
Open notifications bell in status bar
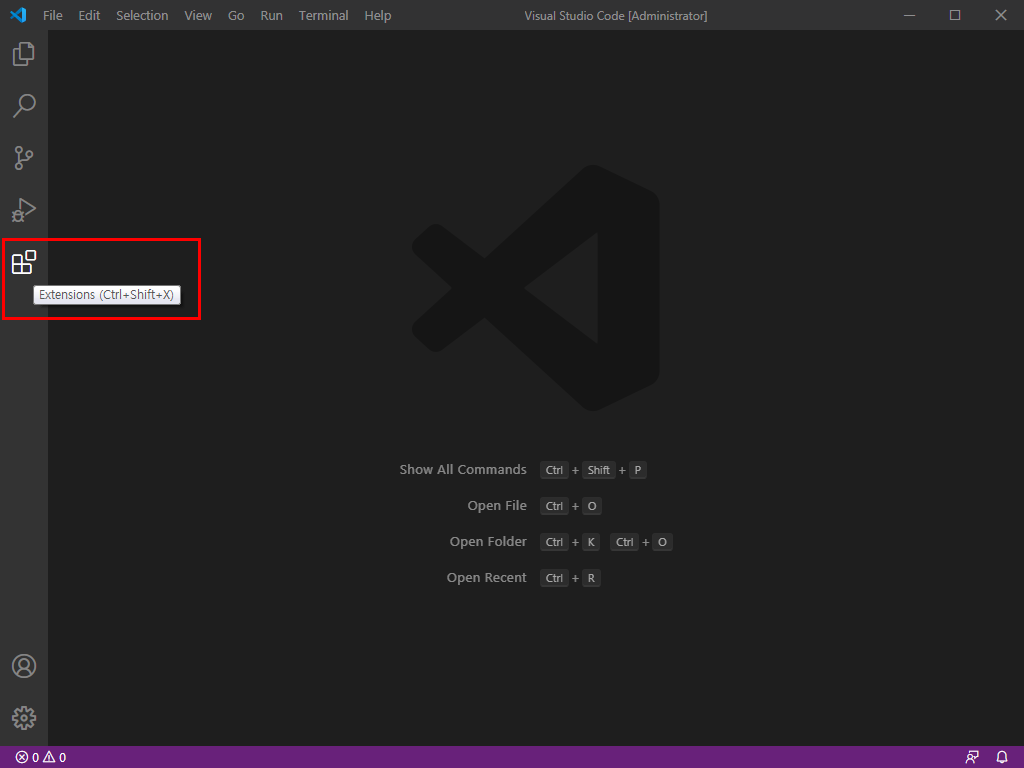1002,758
